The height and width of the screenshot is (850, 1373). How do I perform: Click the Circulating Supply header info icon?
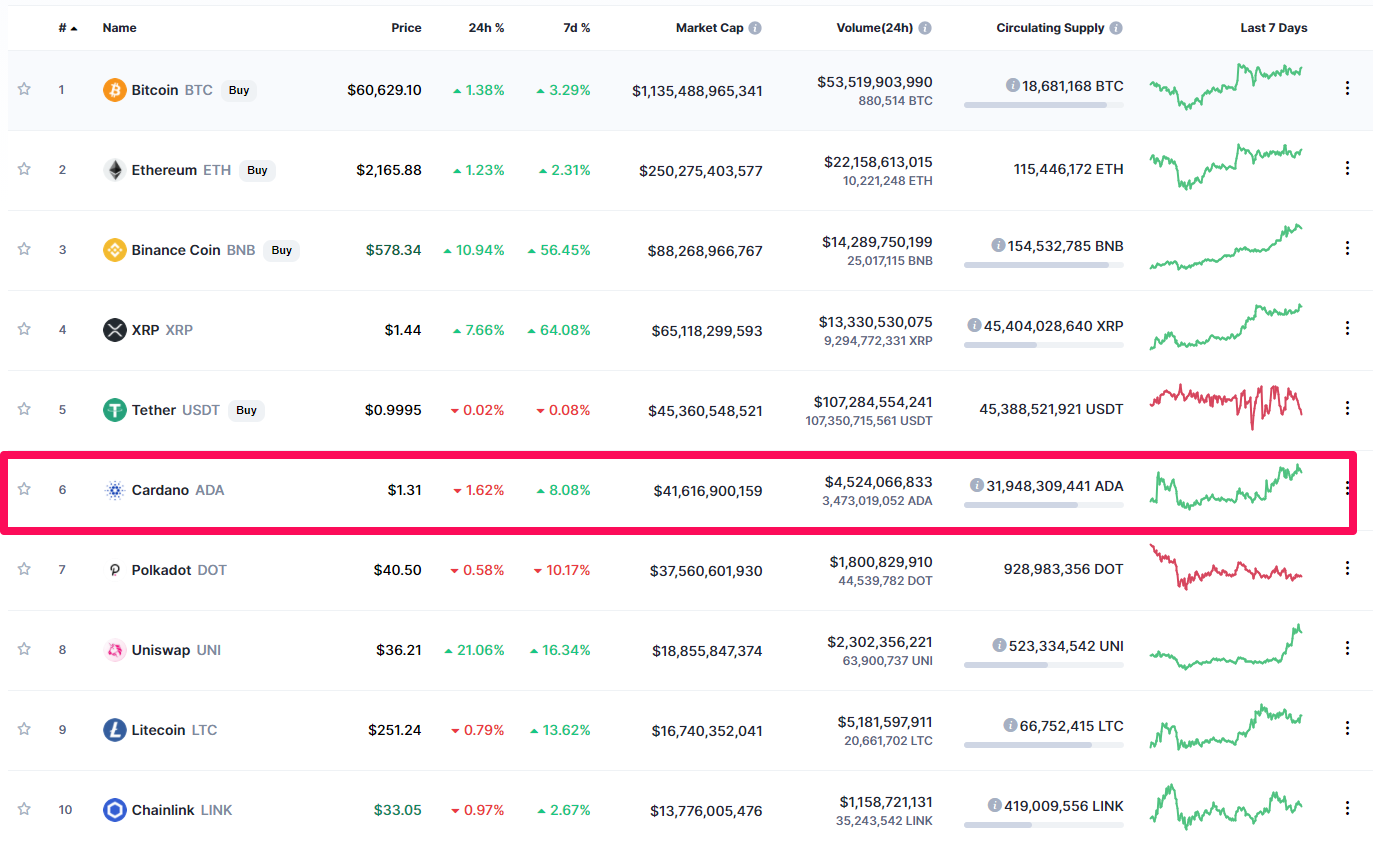1116,28
